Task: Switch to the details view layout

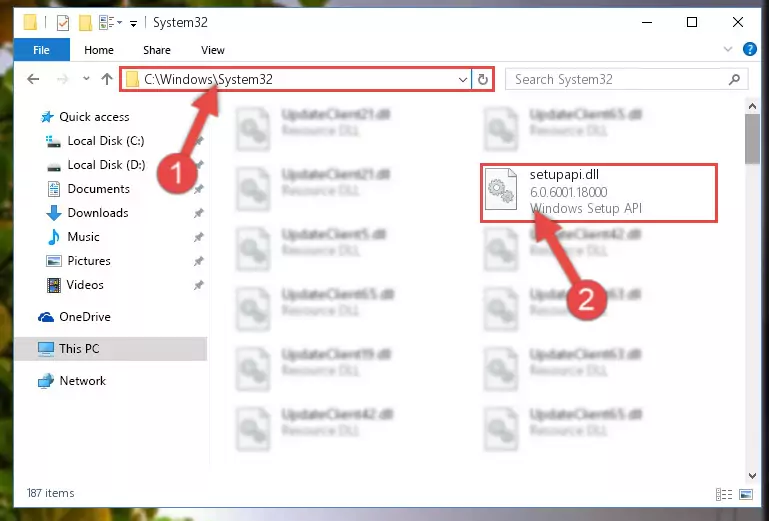Action: [x=724, y=494]
